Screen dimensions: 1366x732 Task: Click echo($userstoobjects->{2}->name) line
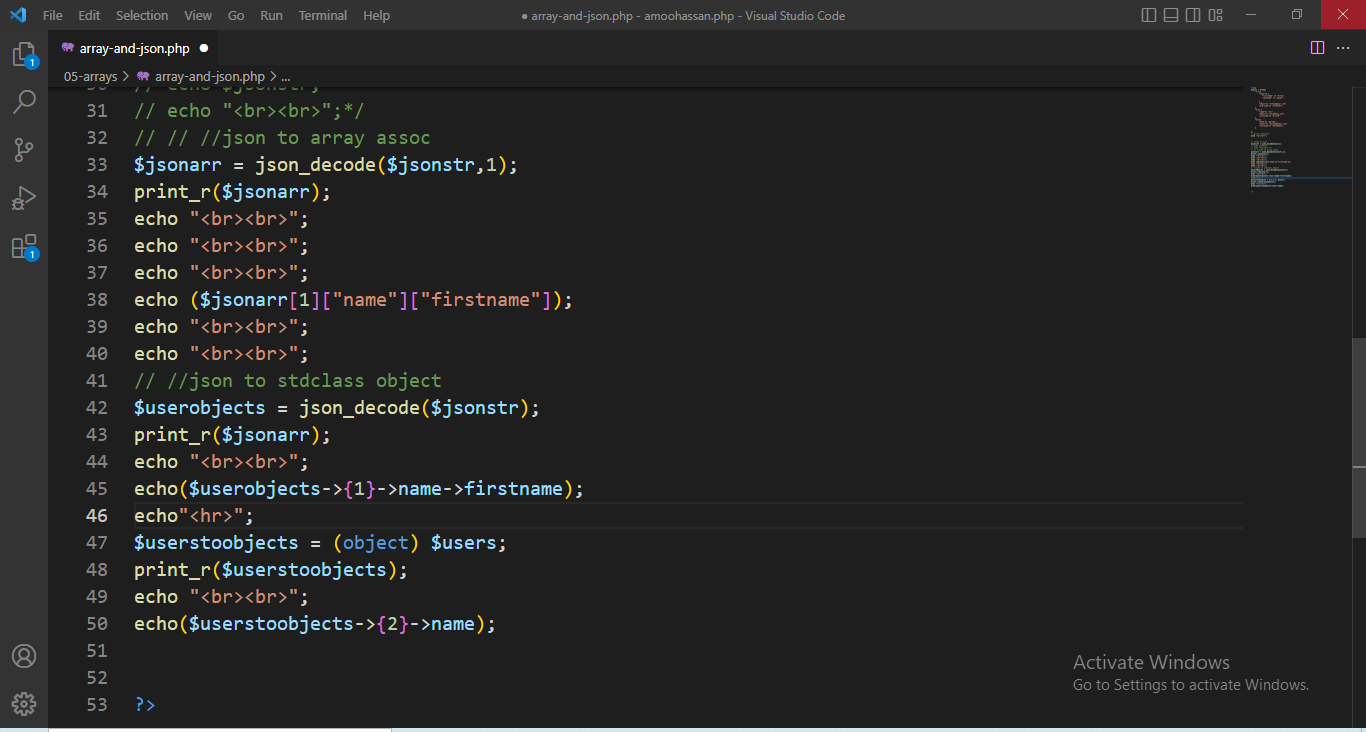[315, 624]
